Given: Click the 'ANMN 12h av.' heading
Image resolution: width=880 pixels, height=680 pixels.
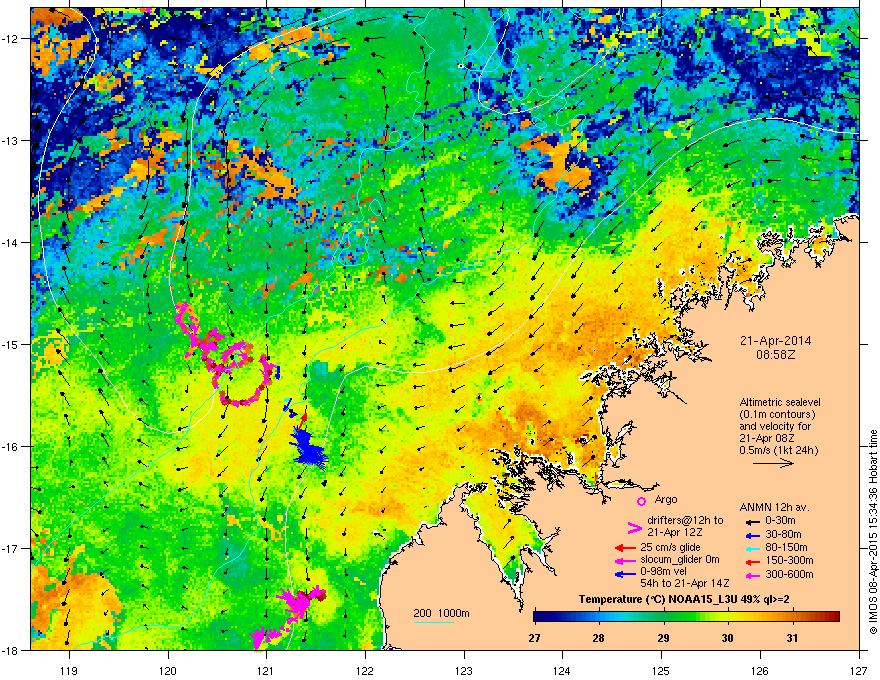Looking at the screenshot, I should pos(774,507).
